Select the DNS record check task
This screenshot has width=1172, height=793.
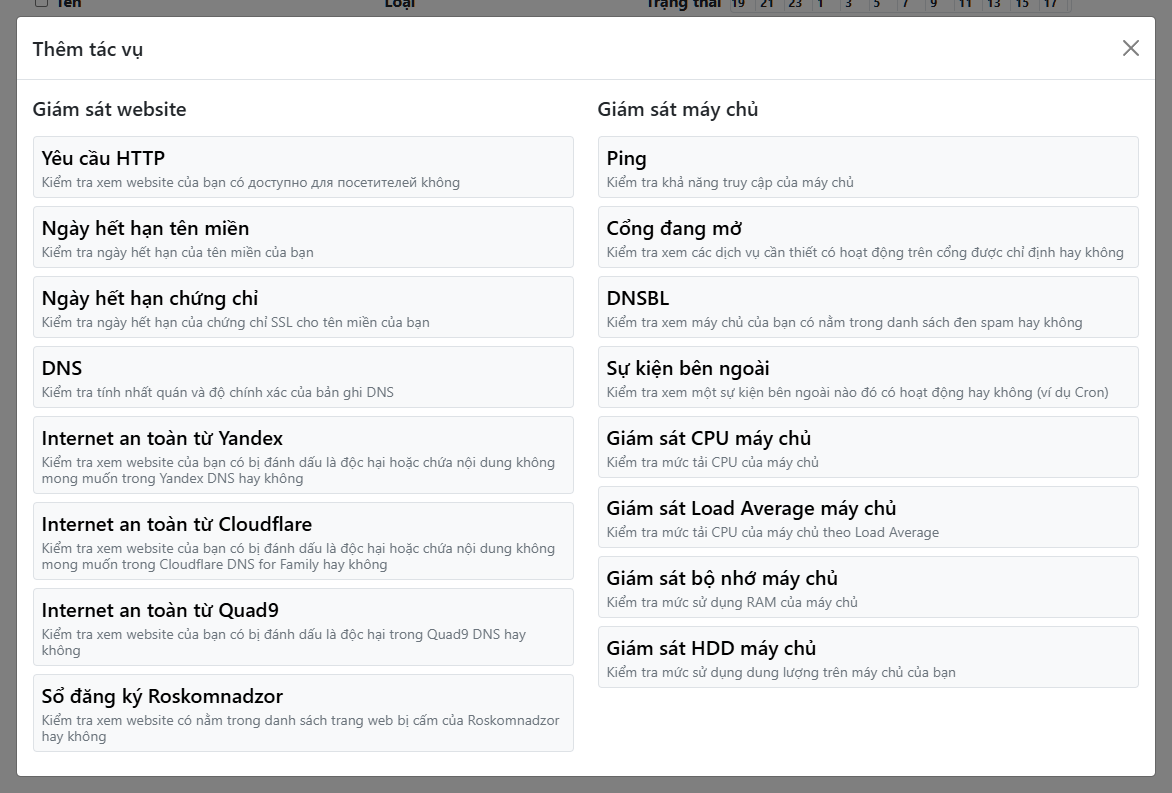coord(303,378)
